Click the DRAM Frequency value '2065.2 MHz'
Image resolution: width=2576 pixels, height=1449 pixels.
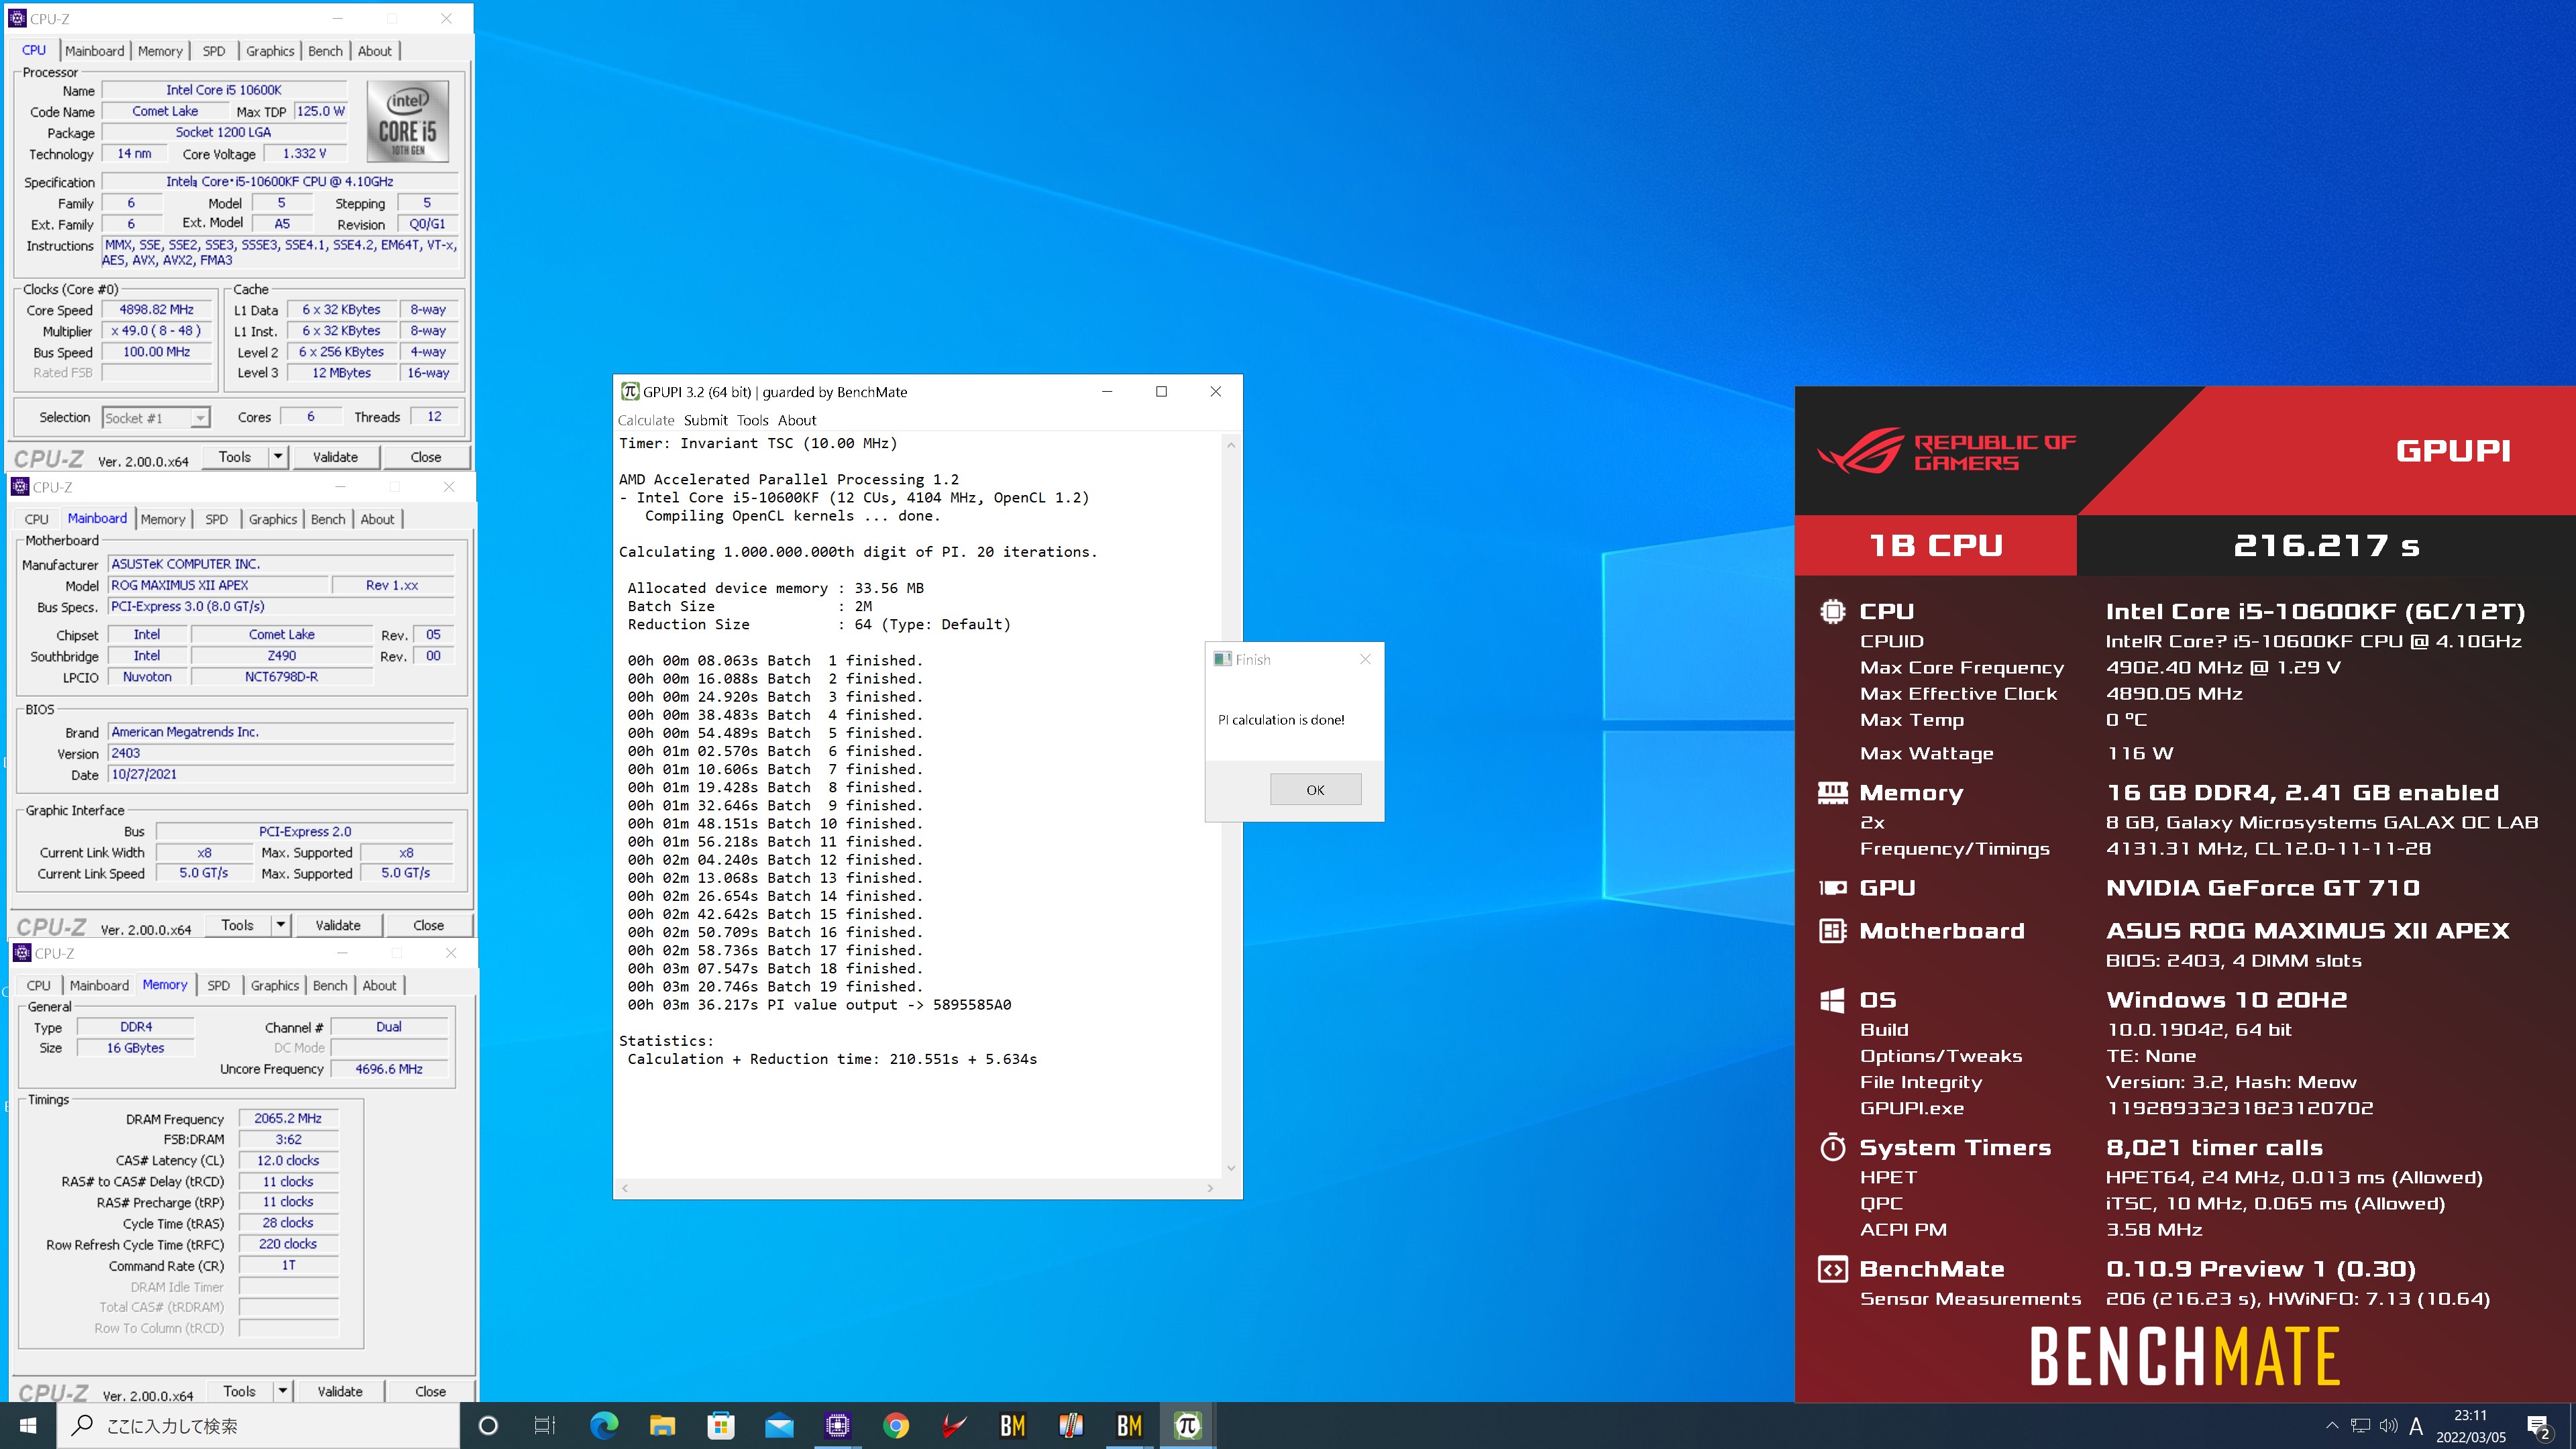click(x=288, y=1118)
